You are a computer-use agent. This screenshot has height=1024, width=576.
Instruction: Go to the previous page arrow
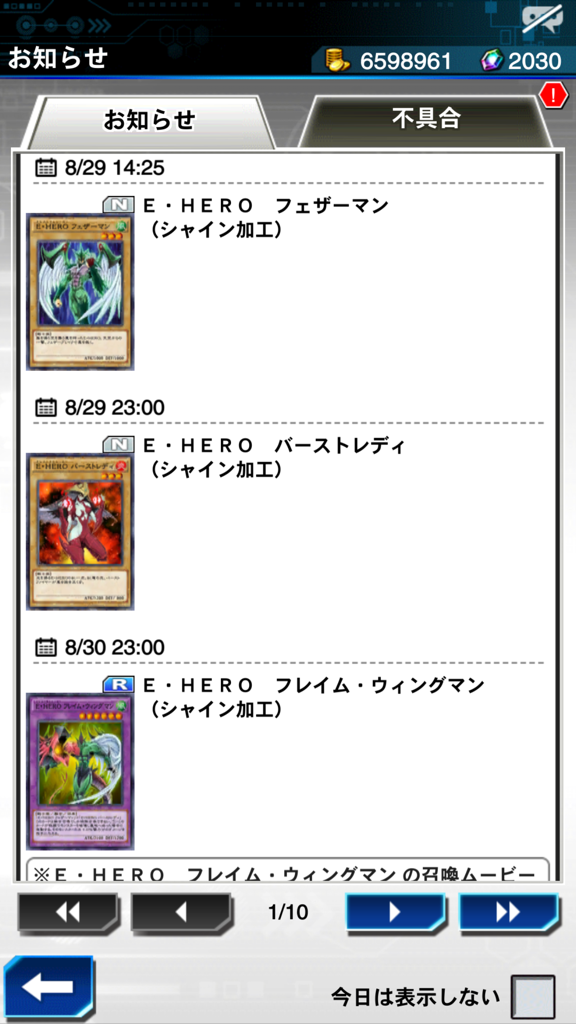click(x=182, y=912)
